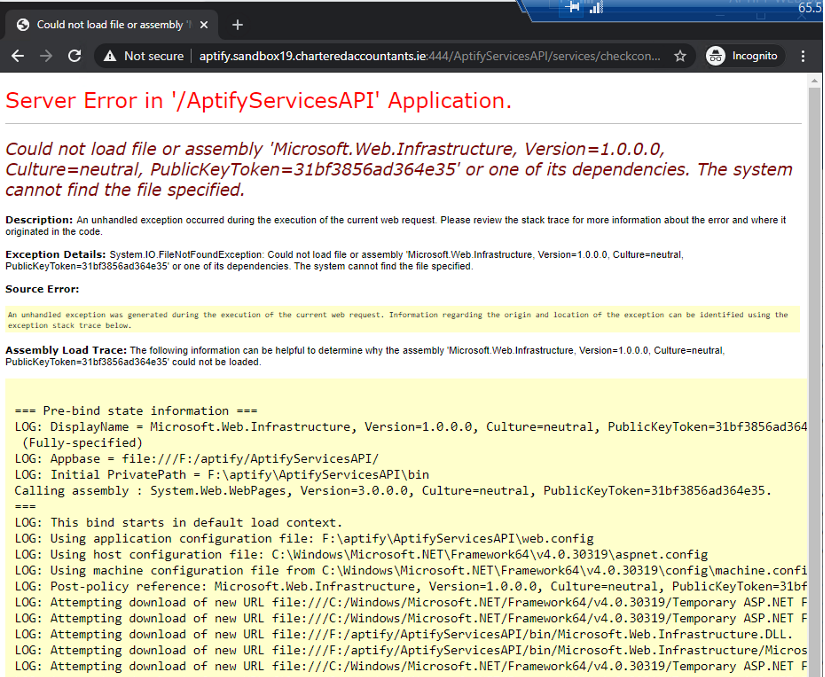Screen dimensions: 825x677
Task: Click the italic 'Could not load file or assembly' message
Action: [x=399, y=169]
